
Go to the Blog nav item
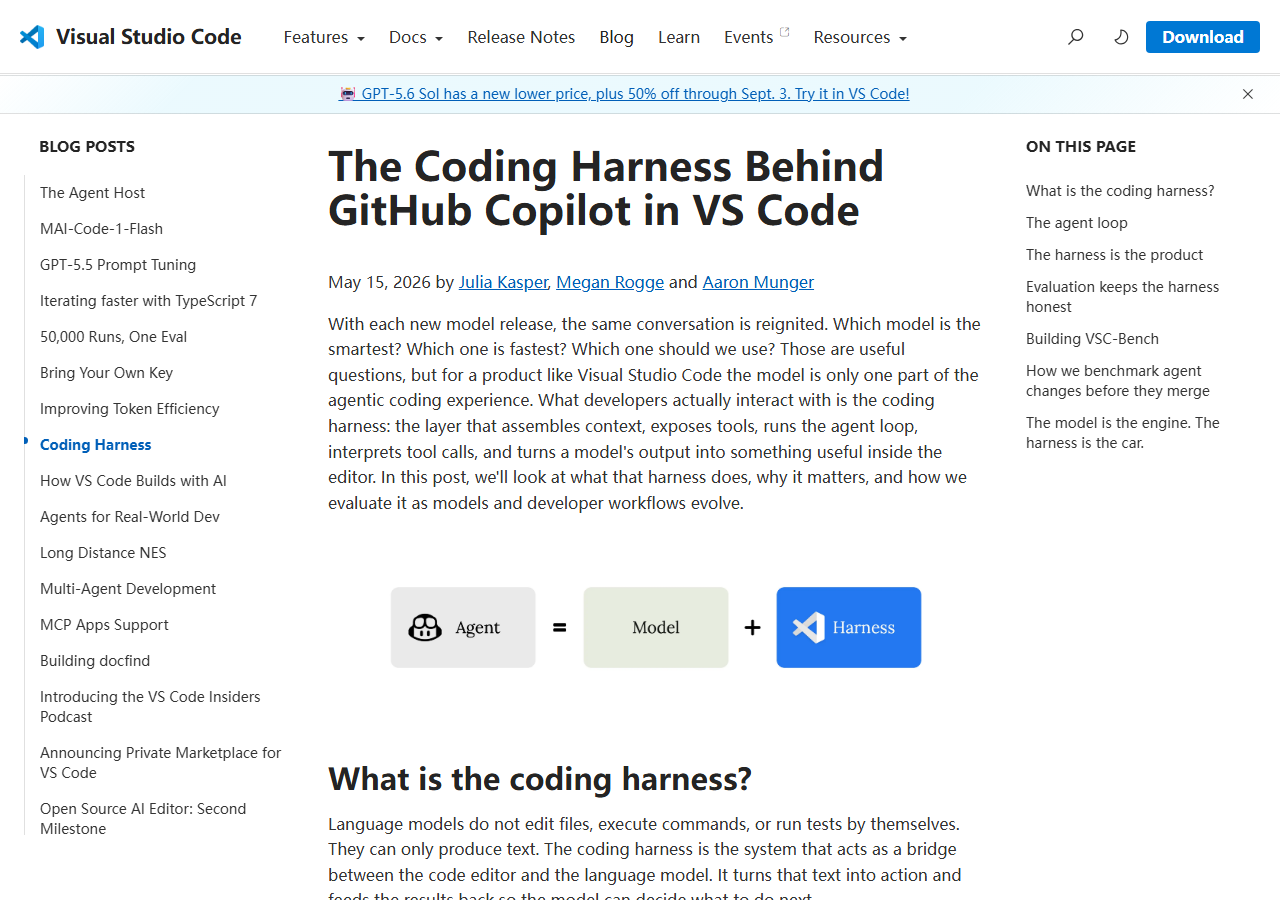click(x=617, y=37)
